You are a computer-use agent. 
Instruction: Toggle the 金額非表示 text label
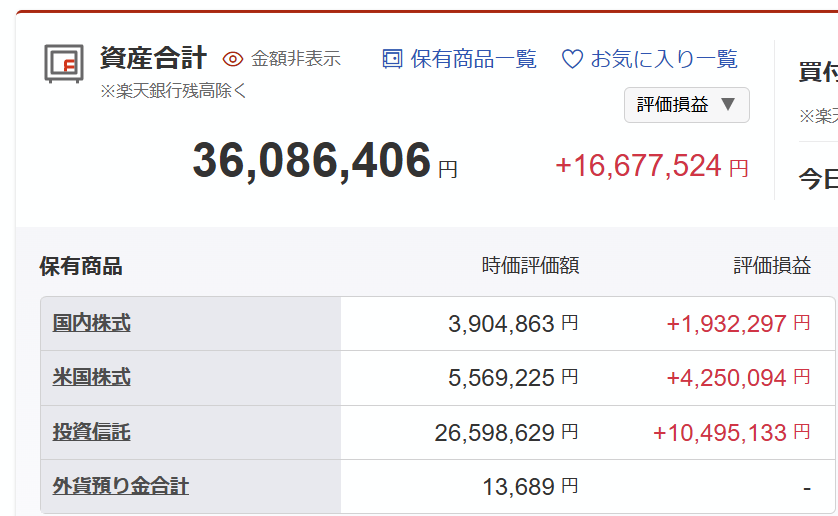[x=295, y=59]
